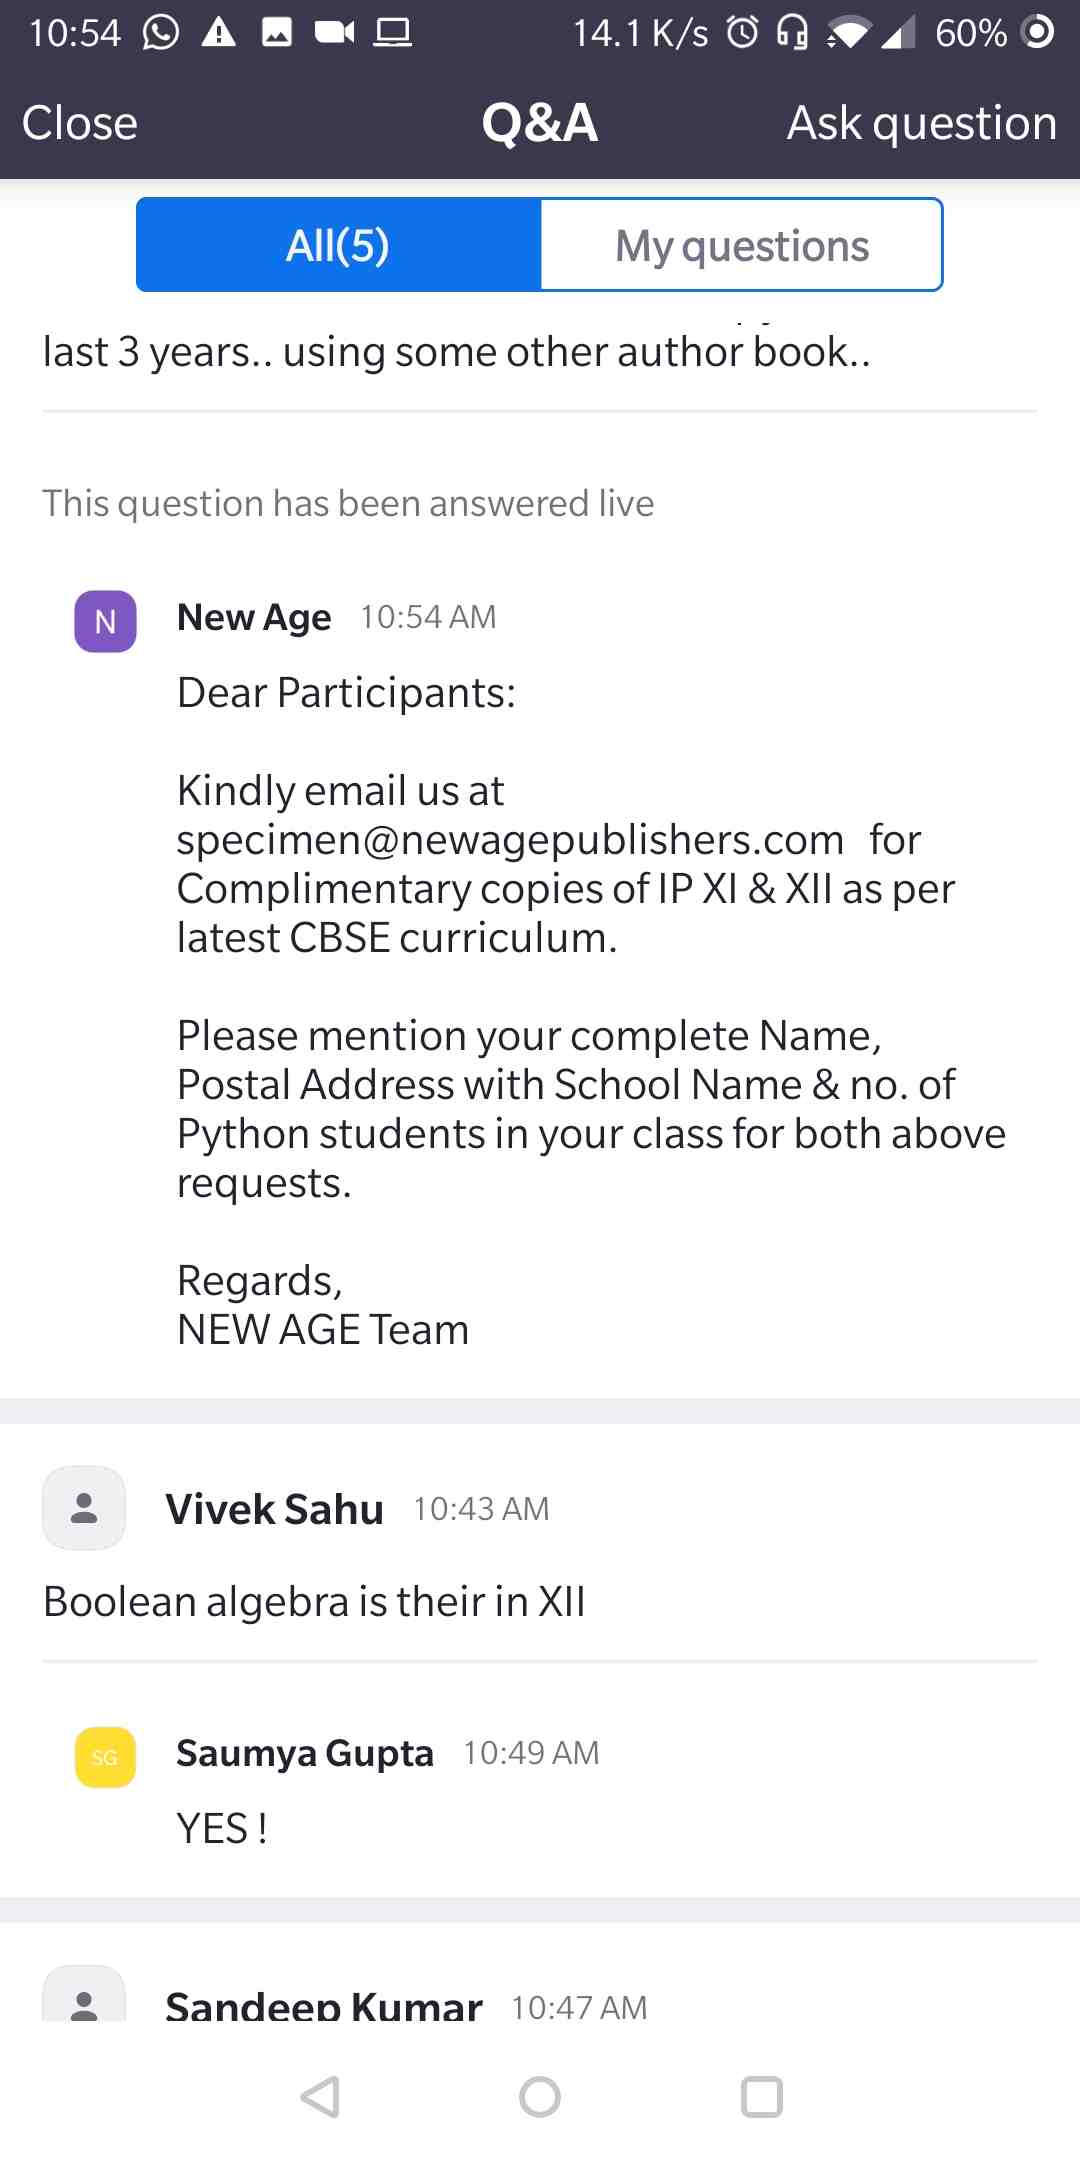The width and height of the screenshot is (1080, 2160).
Task: Tap the alarm clock status icon
Action: coord(742,33)
